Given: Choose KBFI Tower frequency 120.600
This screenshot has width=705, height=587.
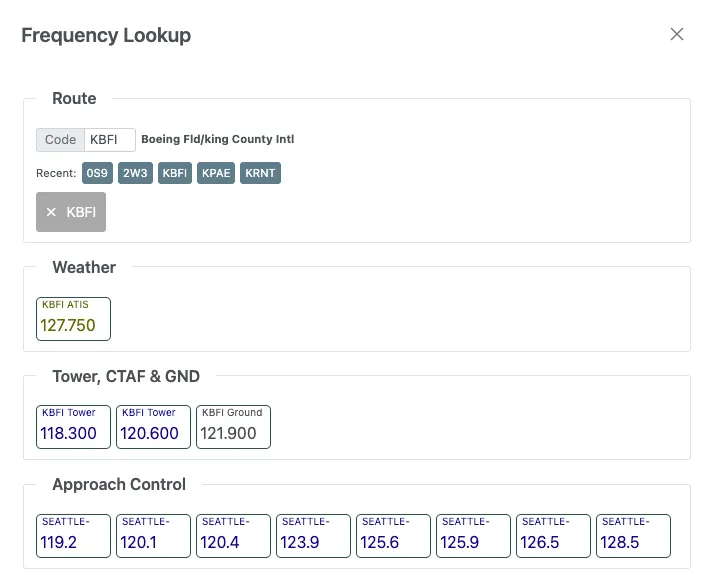Looking at the screenshot, I should [x=153, y=426].
